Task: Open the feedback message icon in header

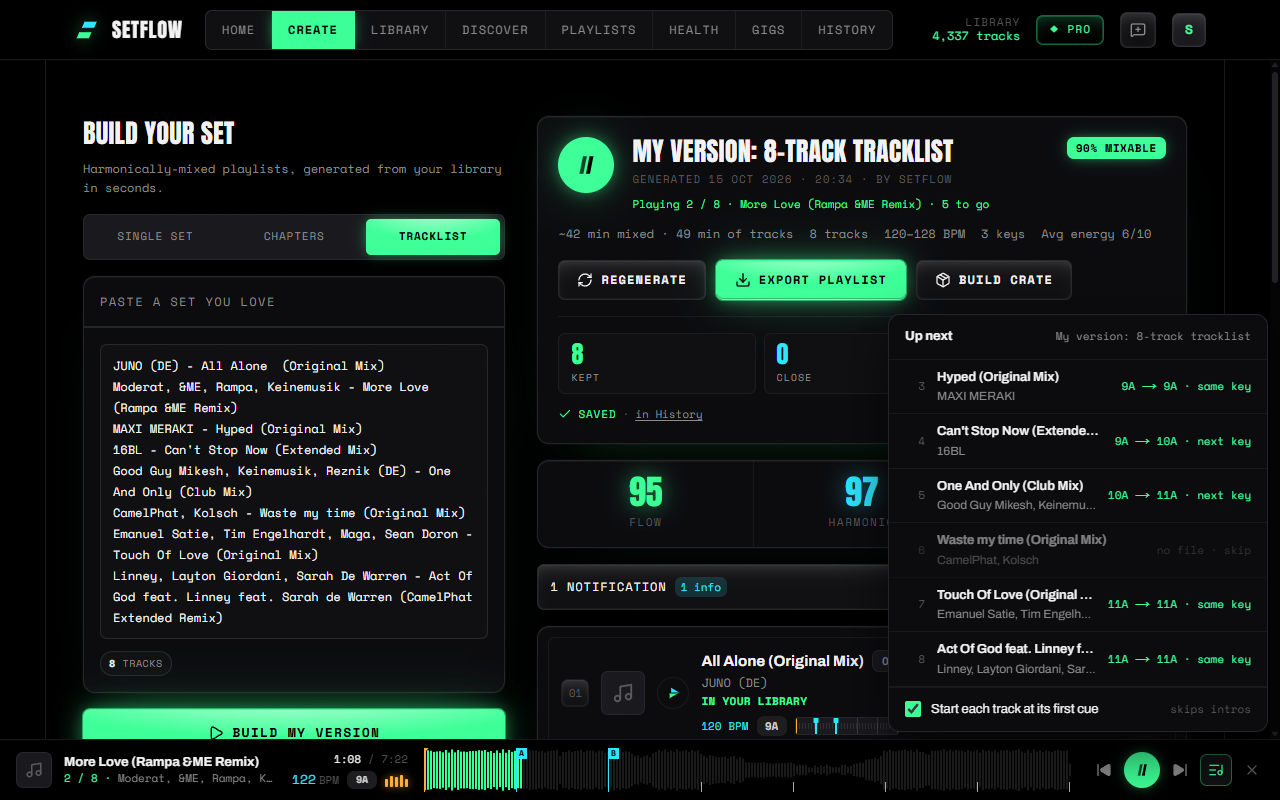Action: point(1138,30)
